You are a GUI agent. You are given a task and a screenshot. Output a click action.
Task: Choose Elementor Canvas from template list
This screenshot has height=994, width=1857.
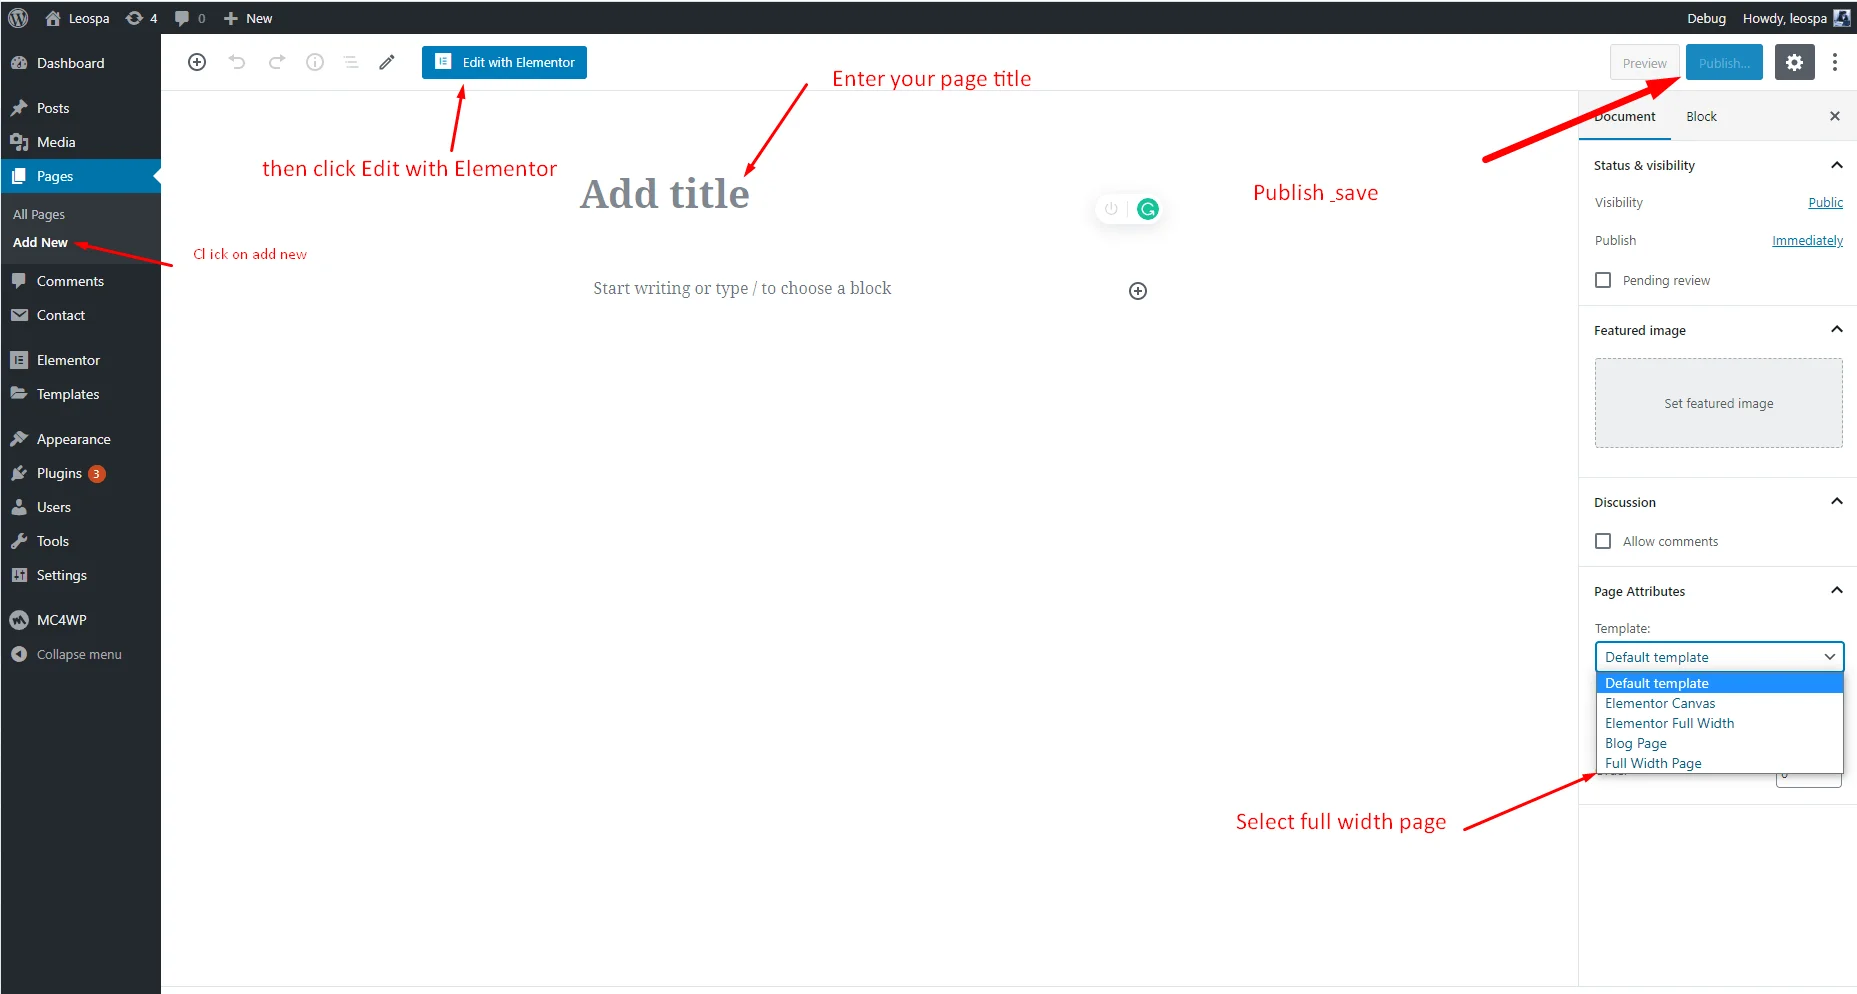(1660, 703)
